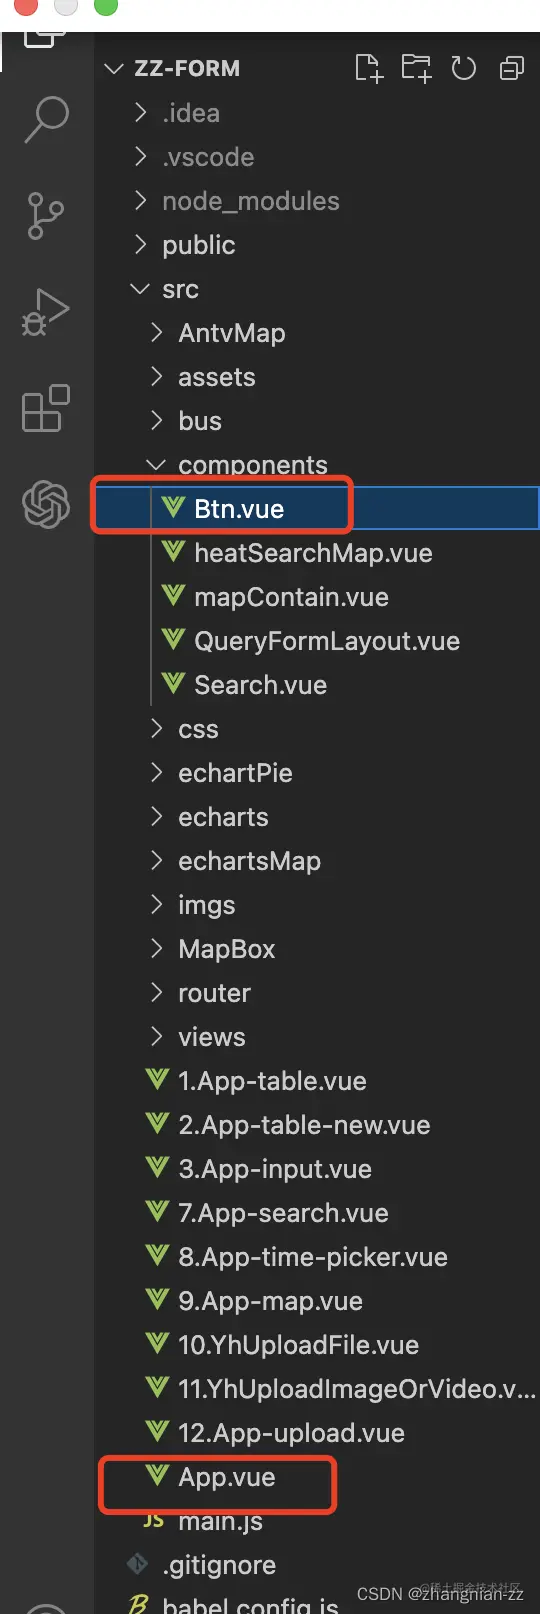The height and width of the screenshot is (1614, 540).
Task: Select heatSearchMap.vue in components
Action: pyautogui.click(x=313, y=553)
